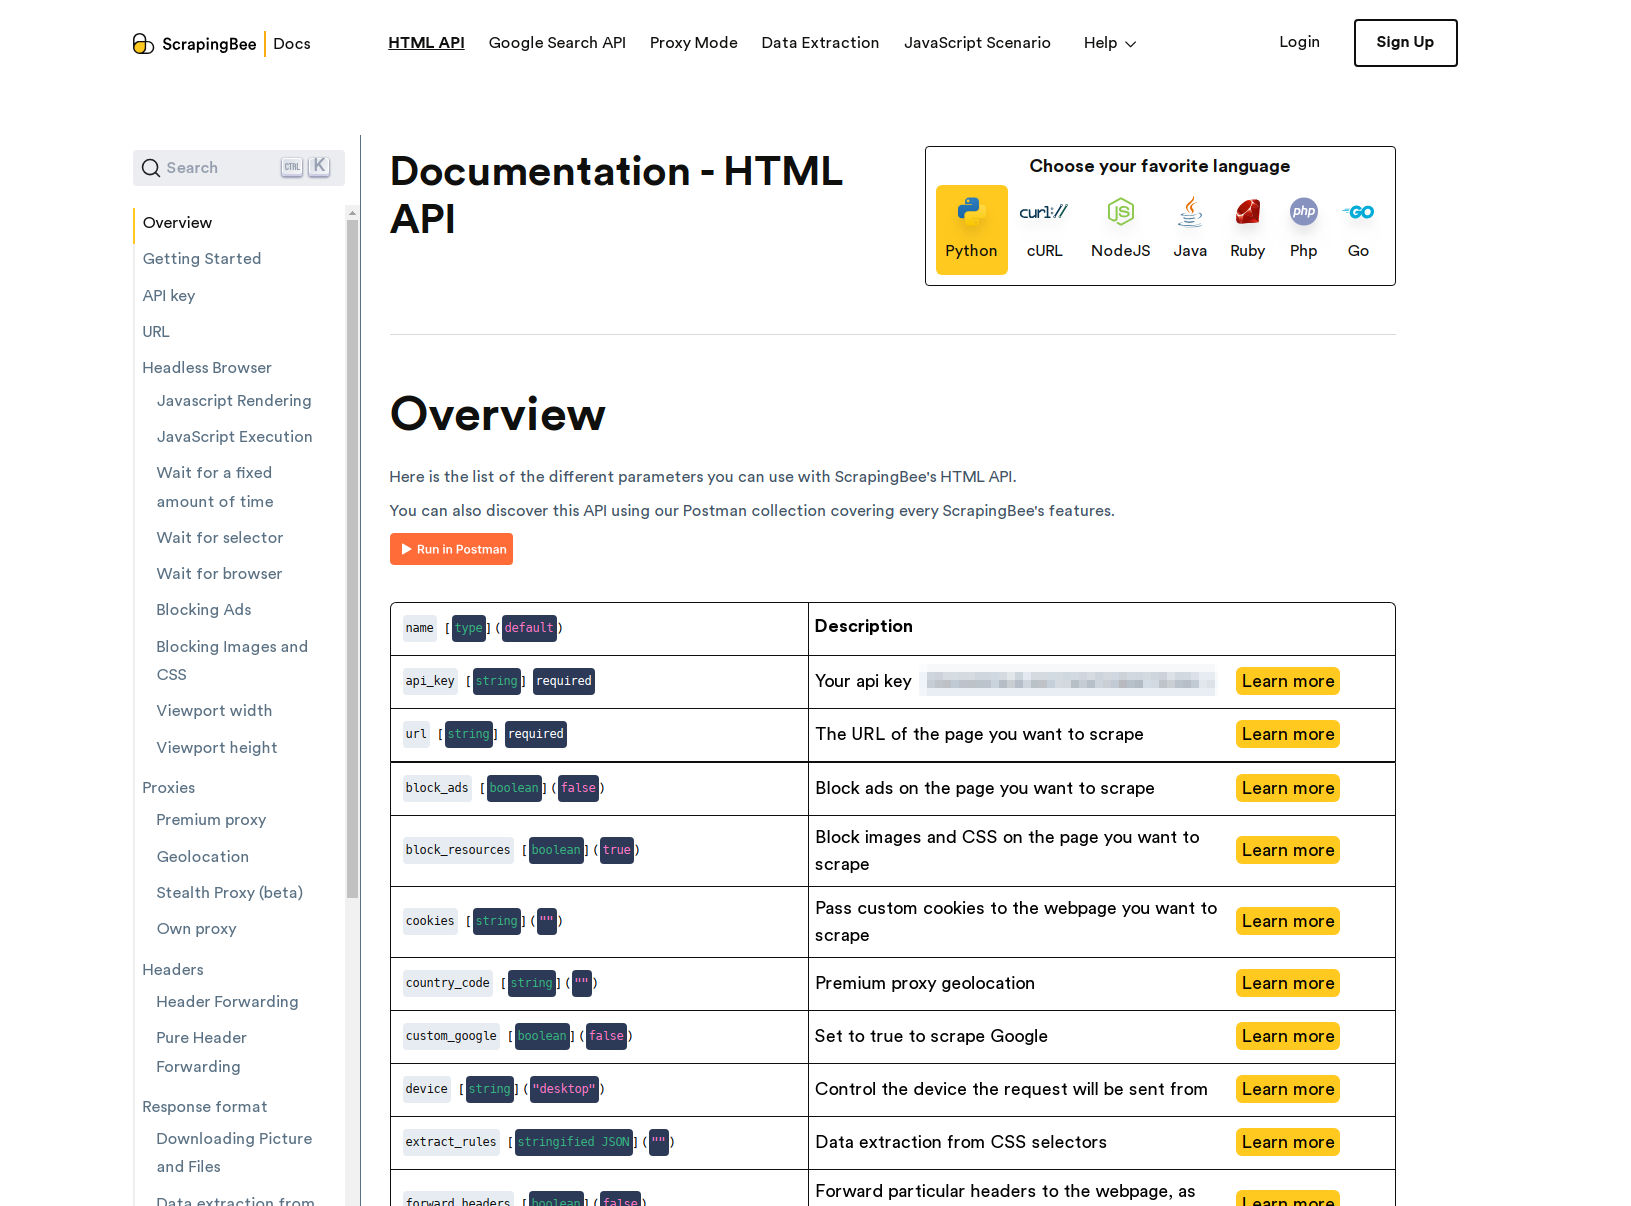Select the cURL language icon

tap(1044, 211)
